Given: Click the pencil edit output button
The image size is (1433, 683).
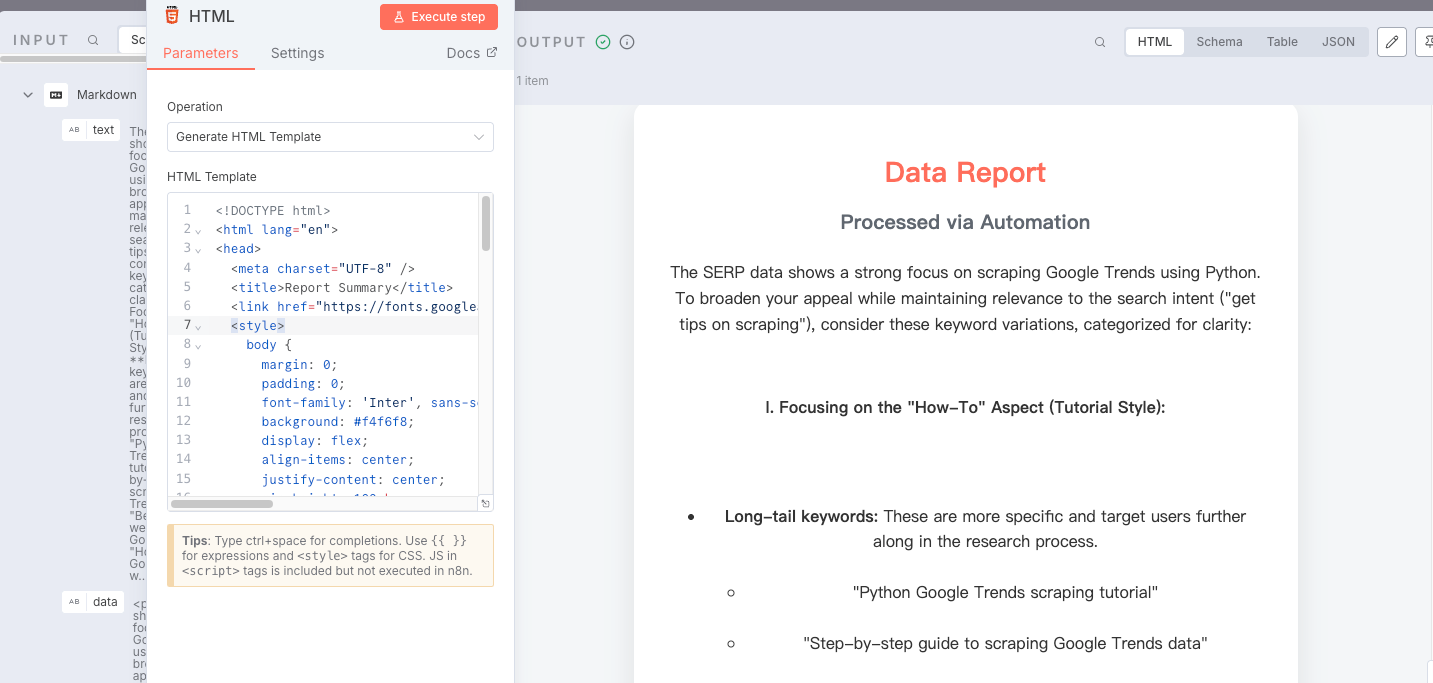Looking at the screenshot, I should [1392, 42].
